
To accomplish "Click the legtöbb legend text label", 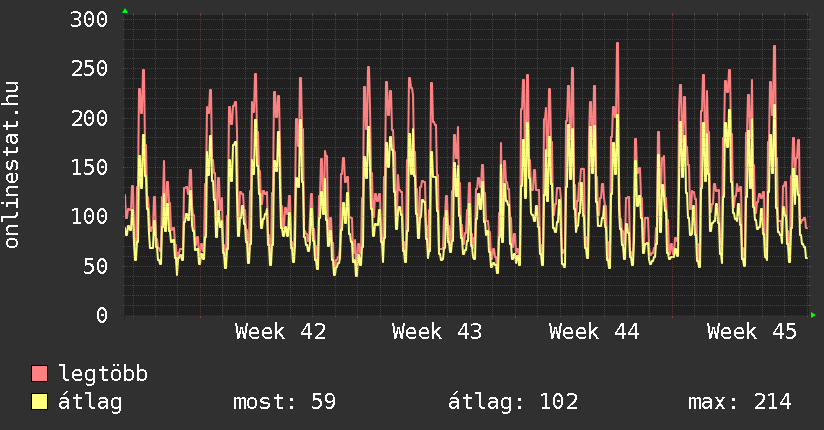I will coord(104,374).
